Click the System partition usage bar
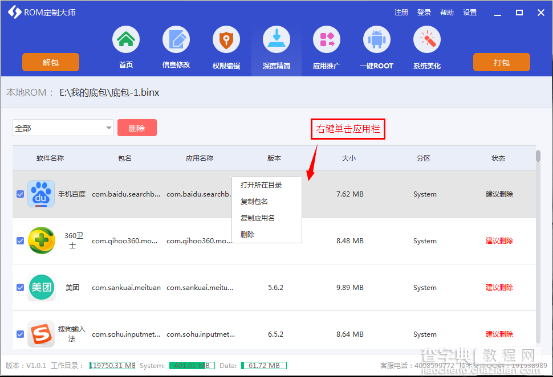The height and width of the screenshot is (377, 553). (x=192, y=365)
